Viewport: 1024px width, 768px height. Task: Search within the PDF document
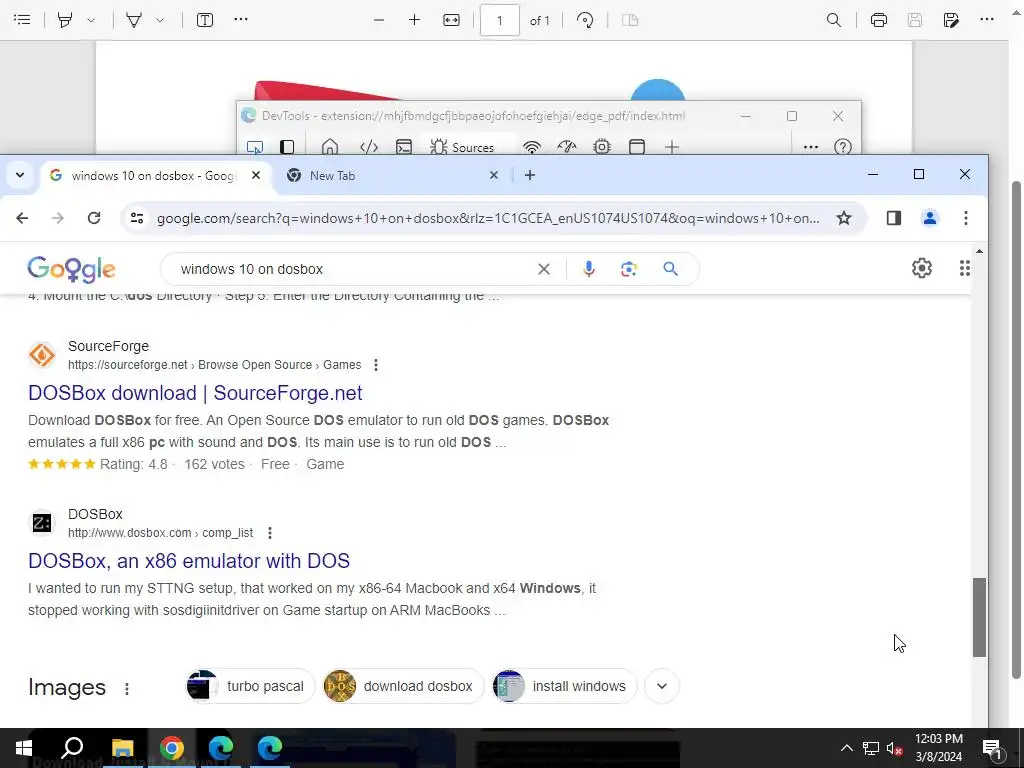tap(834, 20)
